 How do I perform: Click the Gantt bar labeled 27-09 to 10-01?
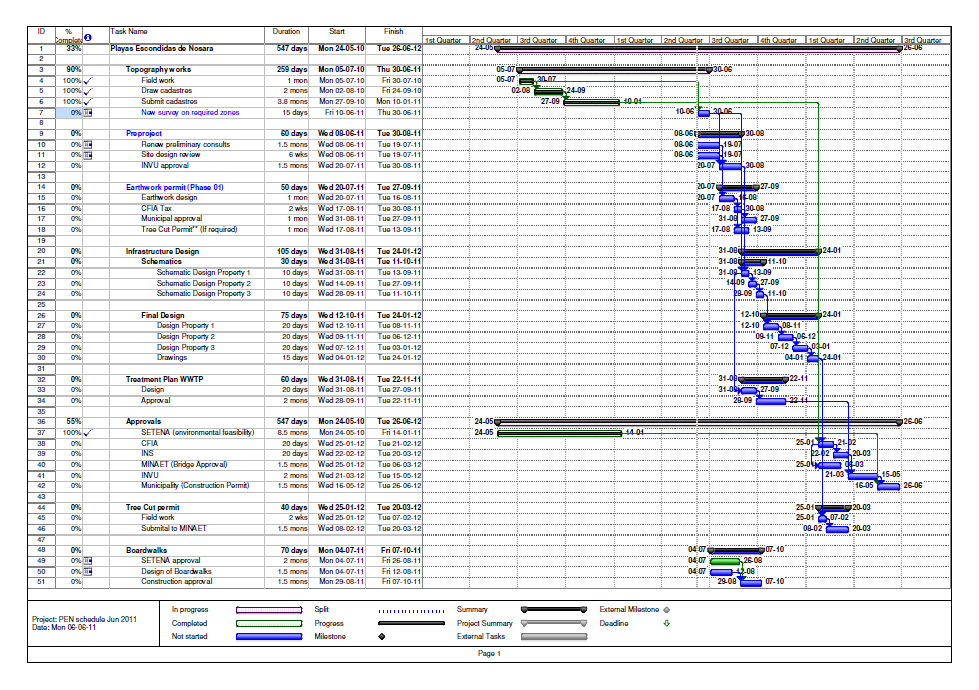(x=592, y=102)
